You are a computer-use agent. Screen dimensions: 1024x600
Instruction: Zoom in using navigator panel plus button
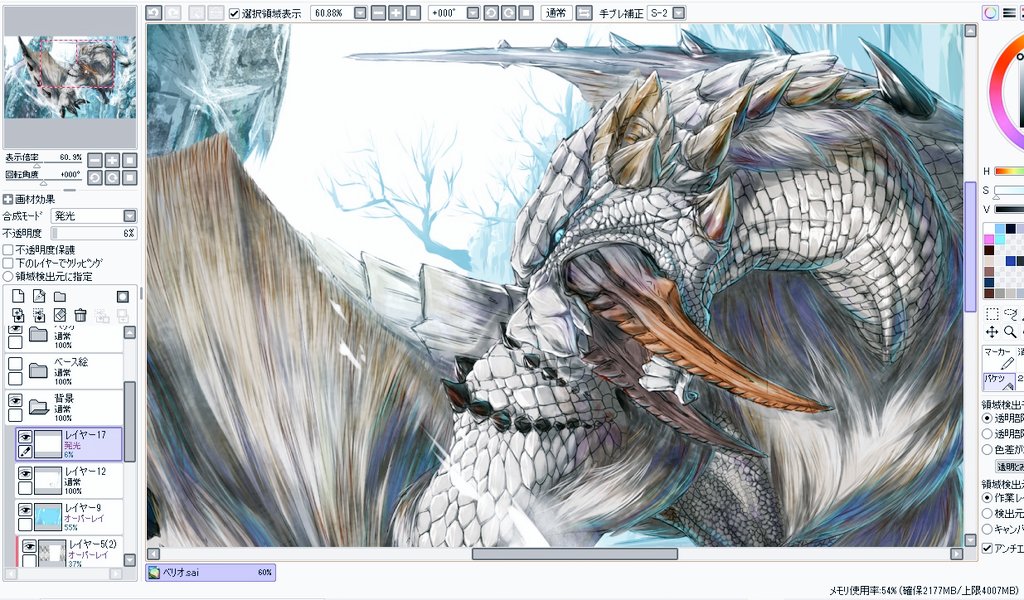(112, 160)
